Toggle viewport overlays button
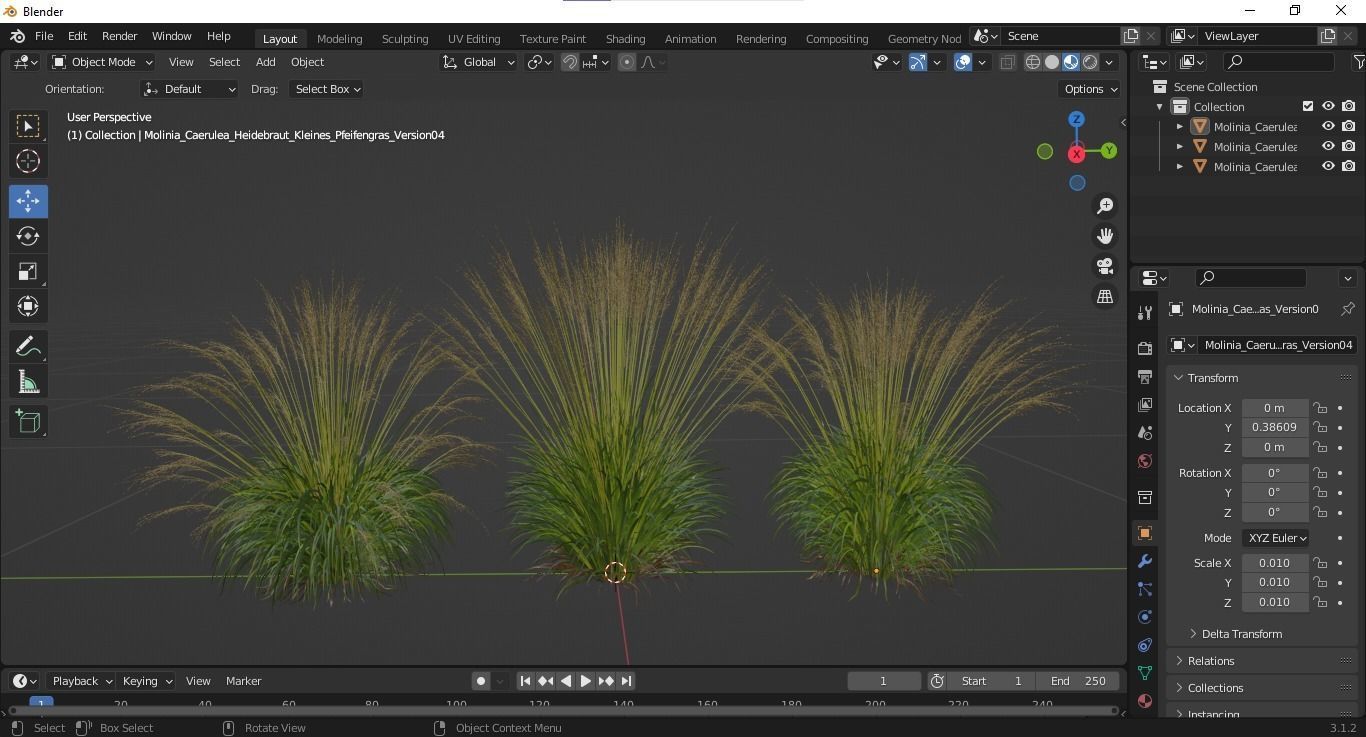The height and width of the screenshot is (737, 1366). click(x=963, y=62)
